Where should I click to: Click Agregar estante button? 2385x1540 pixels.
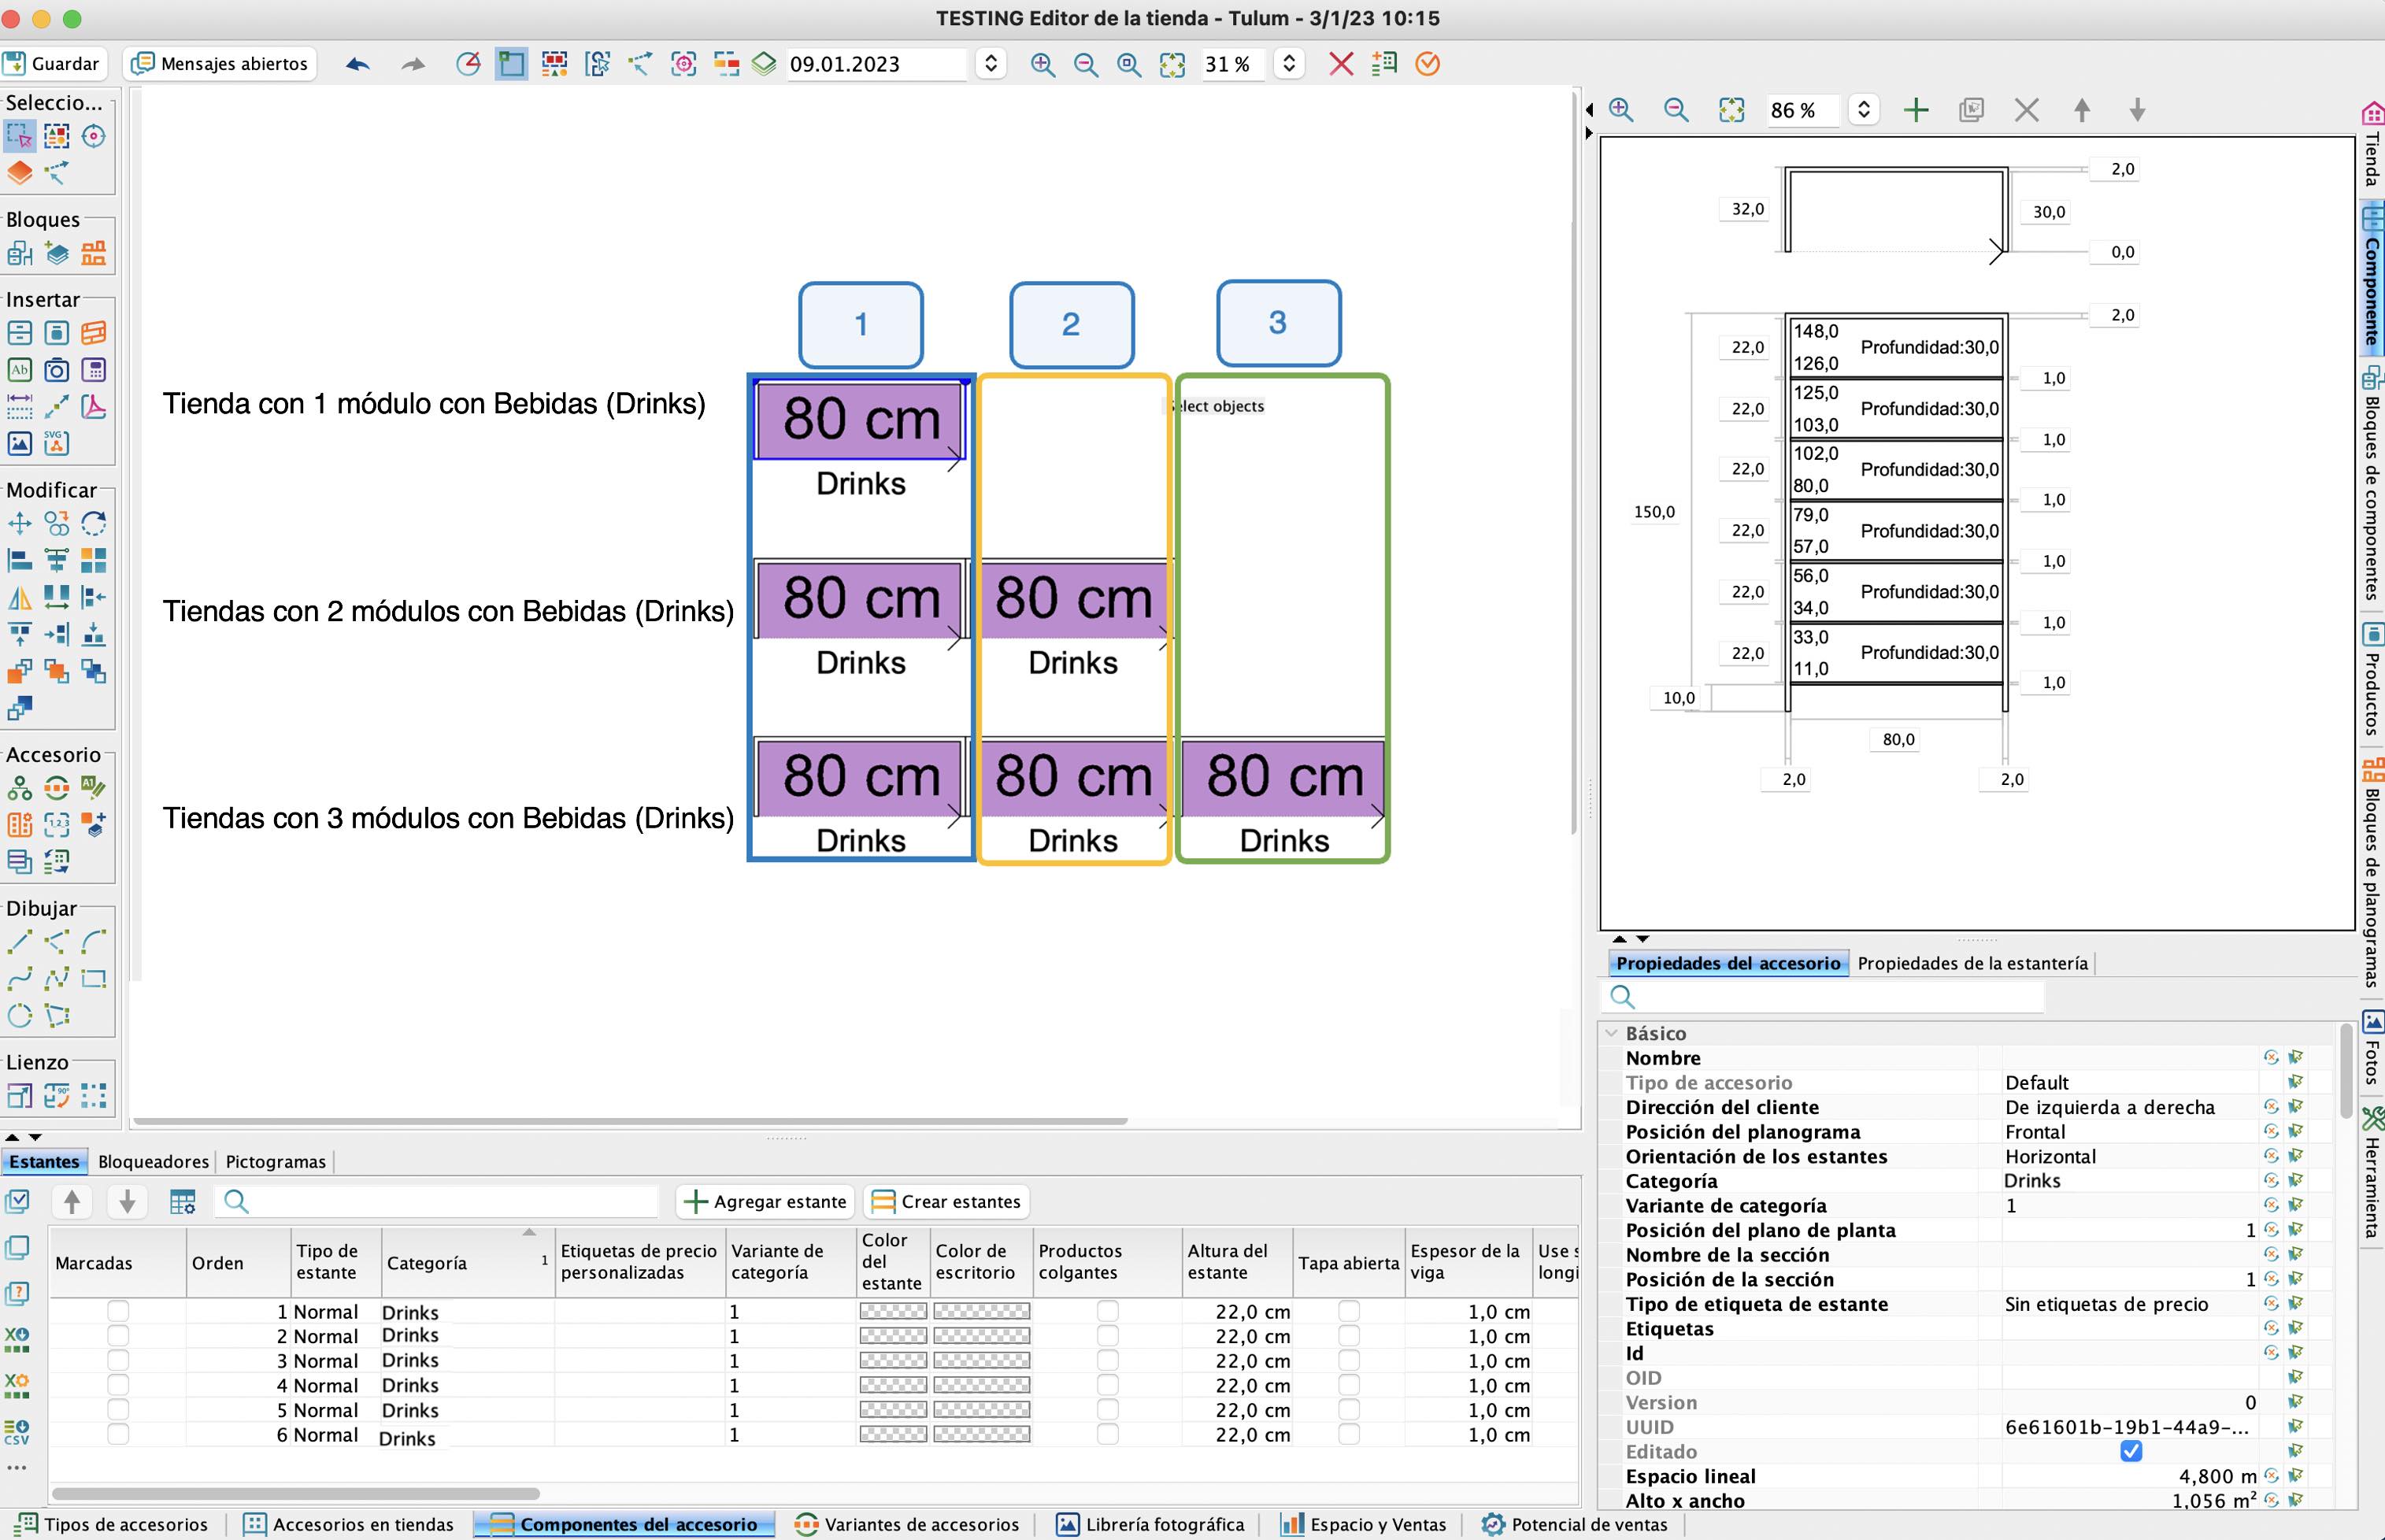pyautogui.click(x=766, y=1201)
